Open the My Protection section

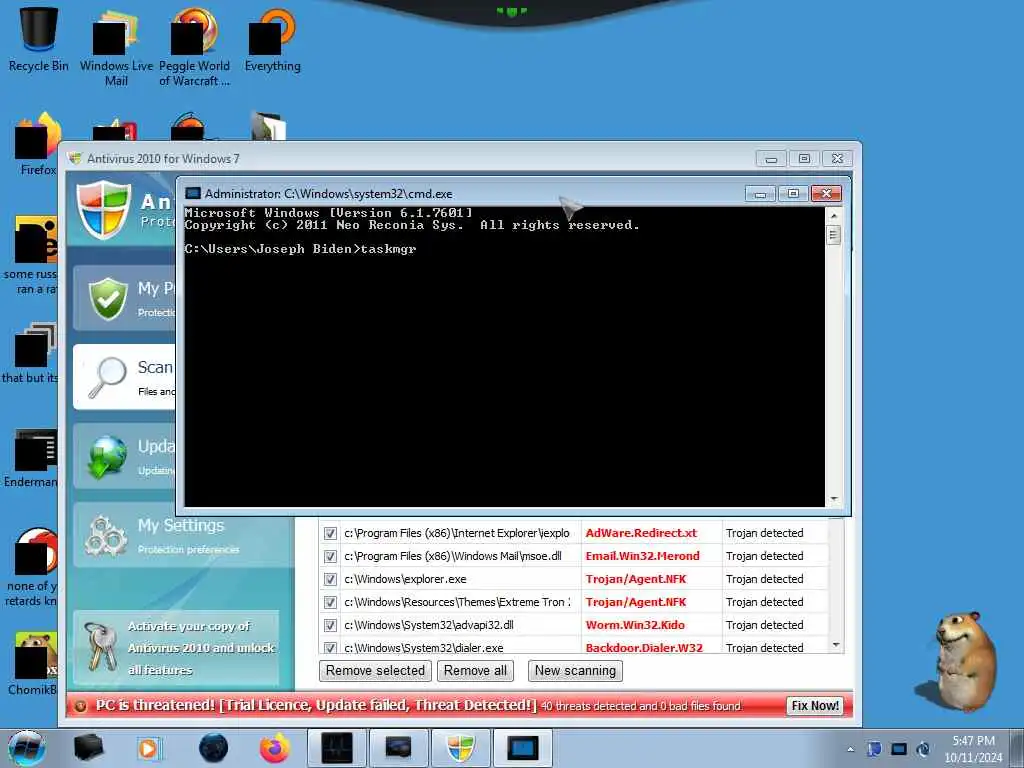124,298
